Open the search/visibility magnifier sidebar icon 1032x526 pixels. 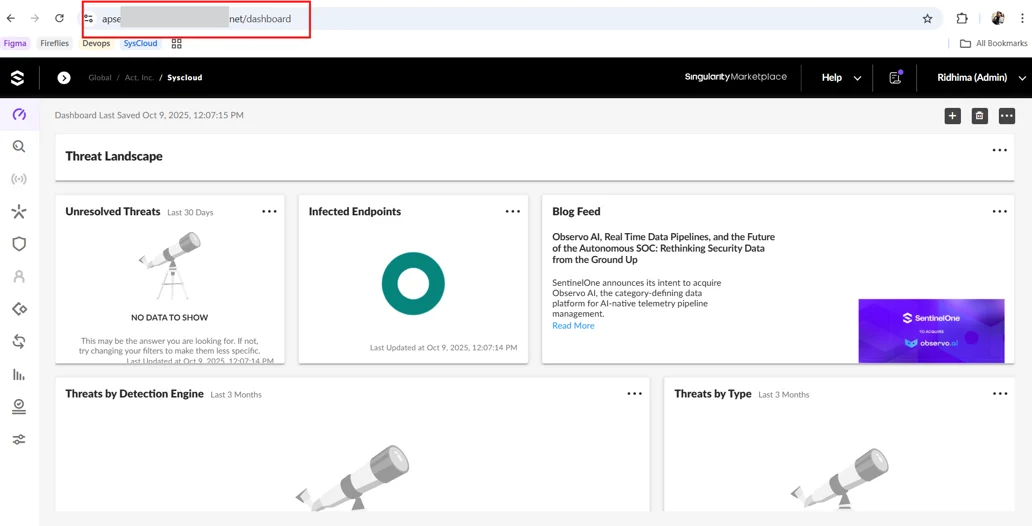(19, 147)
